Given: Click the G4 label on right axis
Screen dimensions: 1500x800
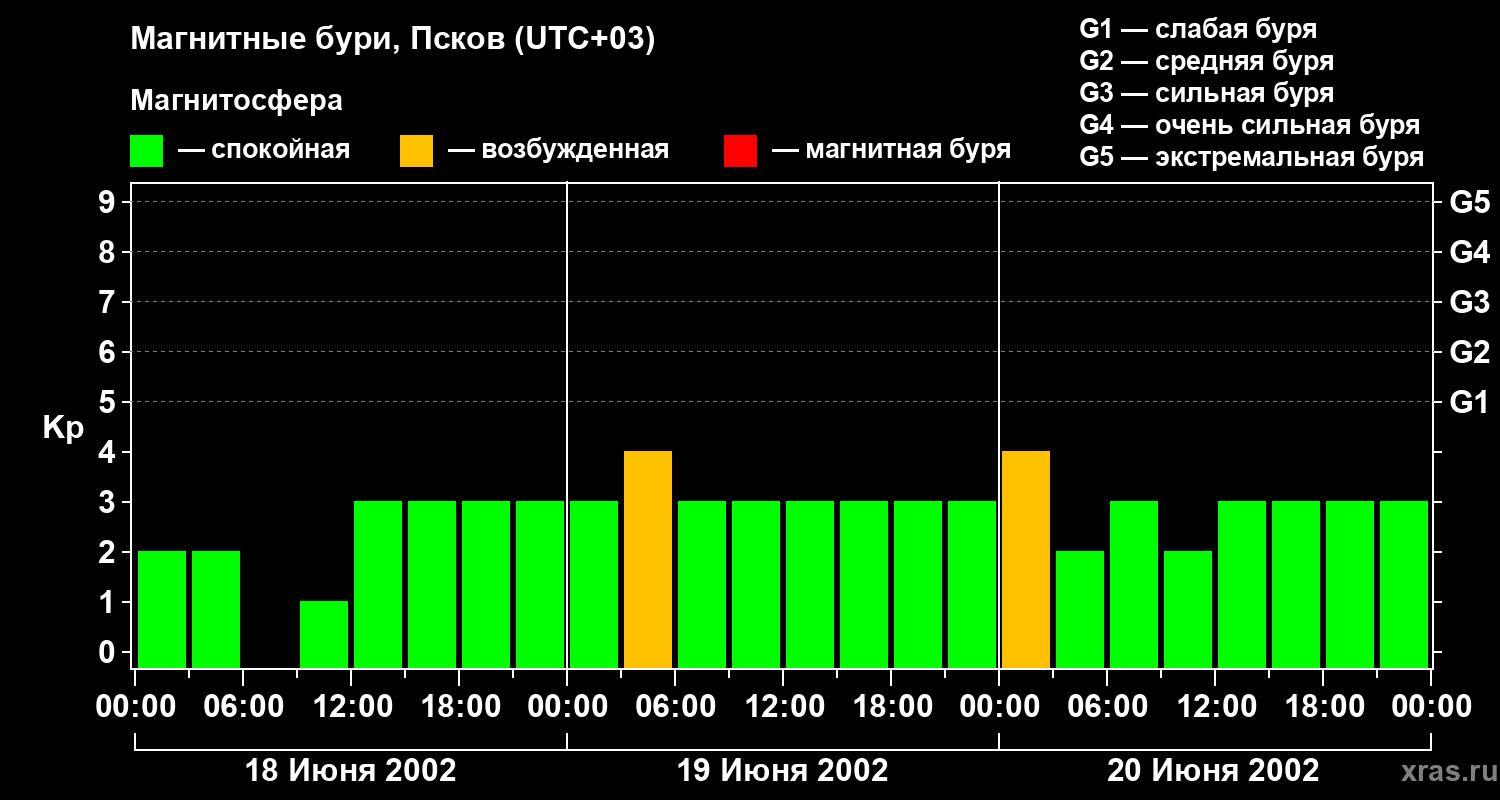Looking at the screenshot, I should 1470,252.
